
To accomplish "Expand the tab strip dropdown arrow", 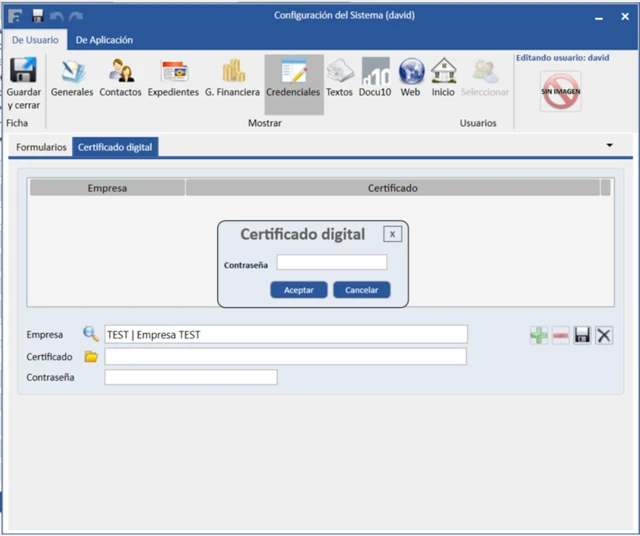I will (x=610, y=146).
